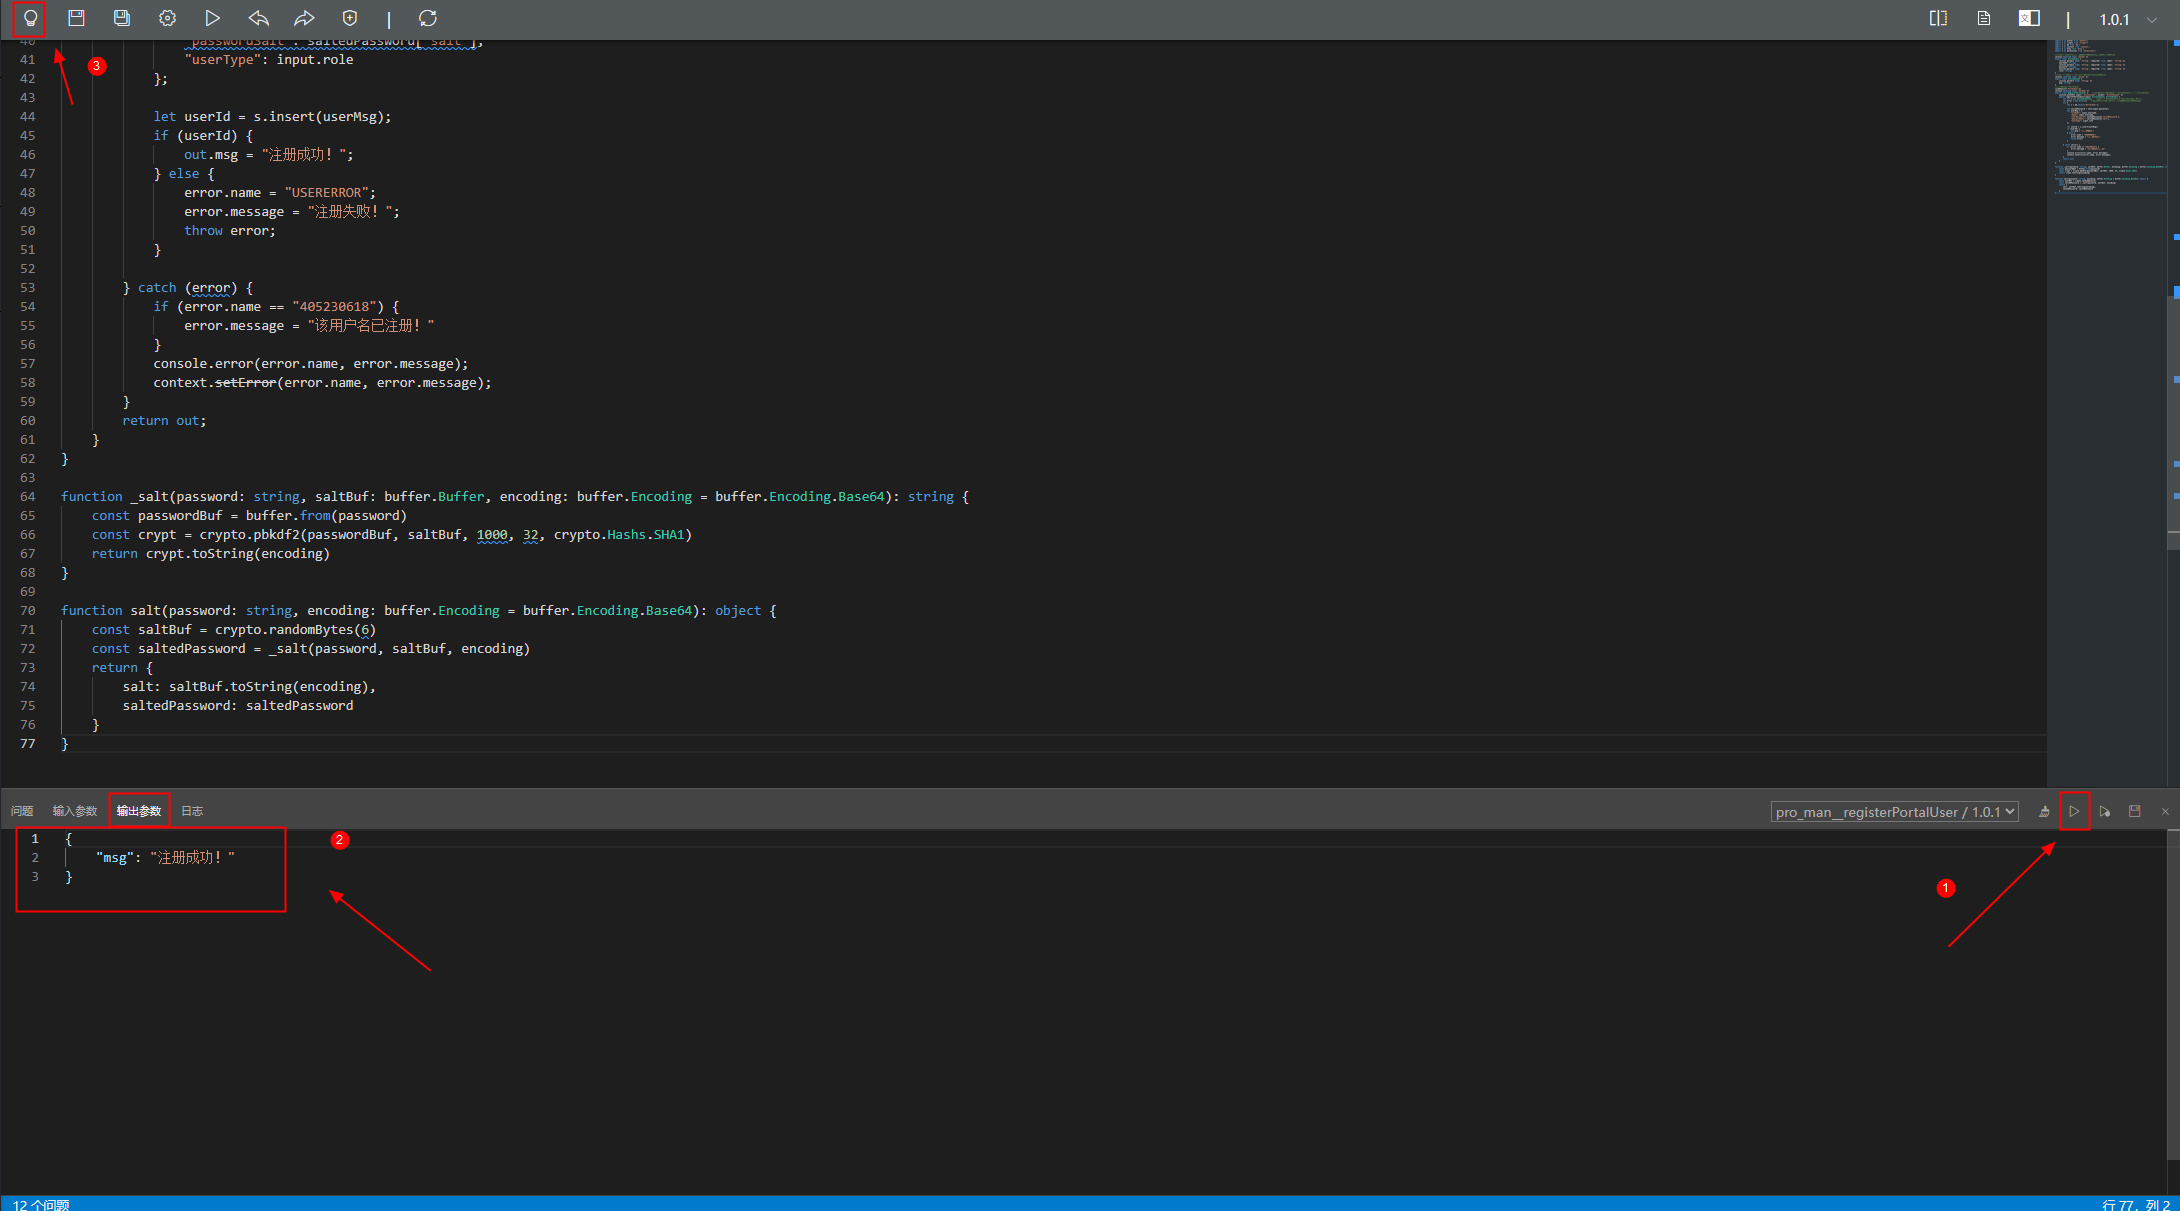Open the pro_man__registerPortalUser script dropdown
Viewport: 2180px width, 1211px height.
click(1894, 811)
